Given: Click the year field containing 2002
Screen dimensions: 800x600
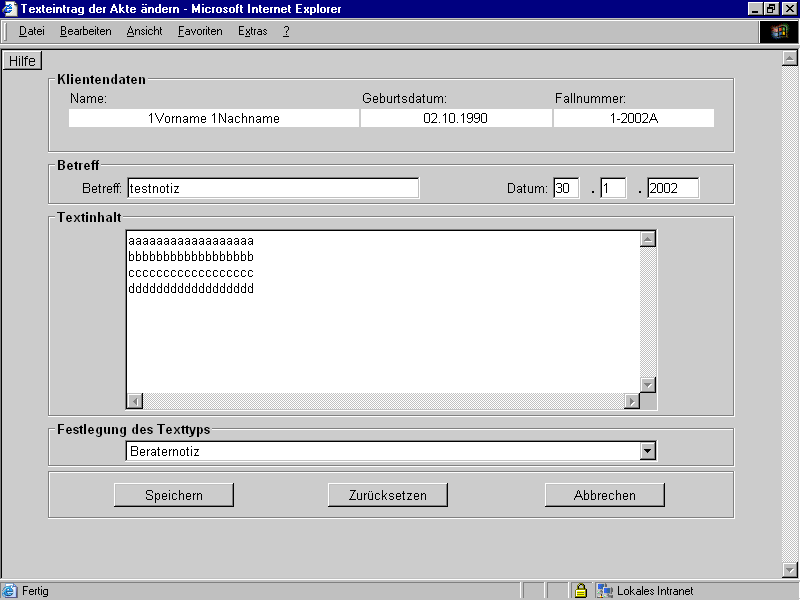Looking at the screenshot, I should tap(672, 188).
